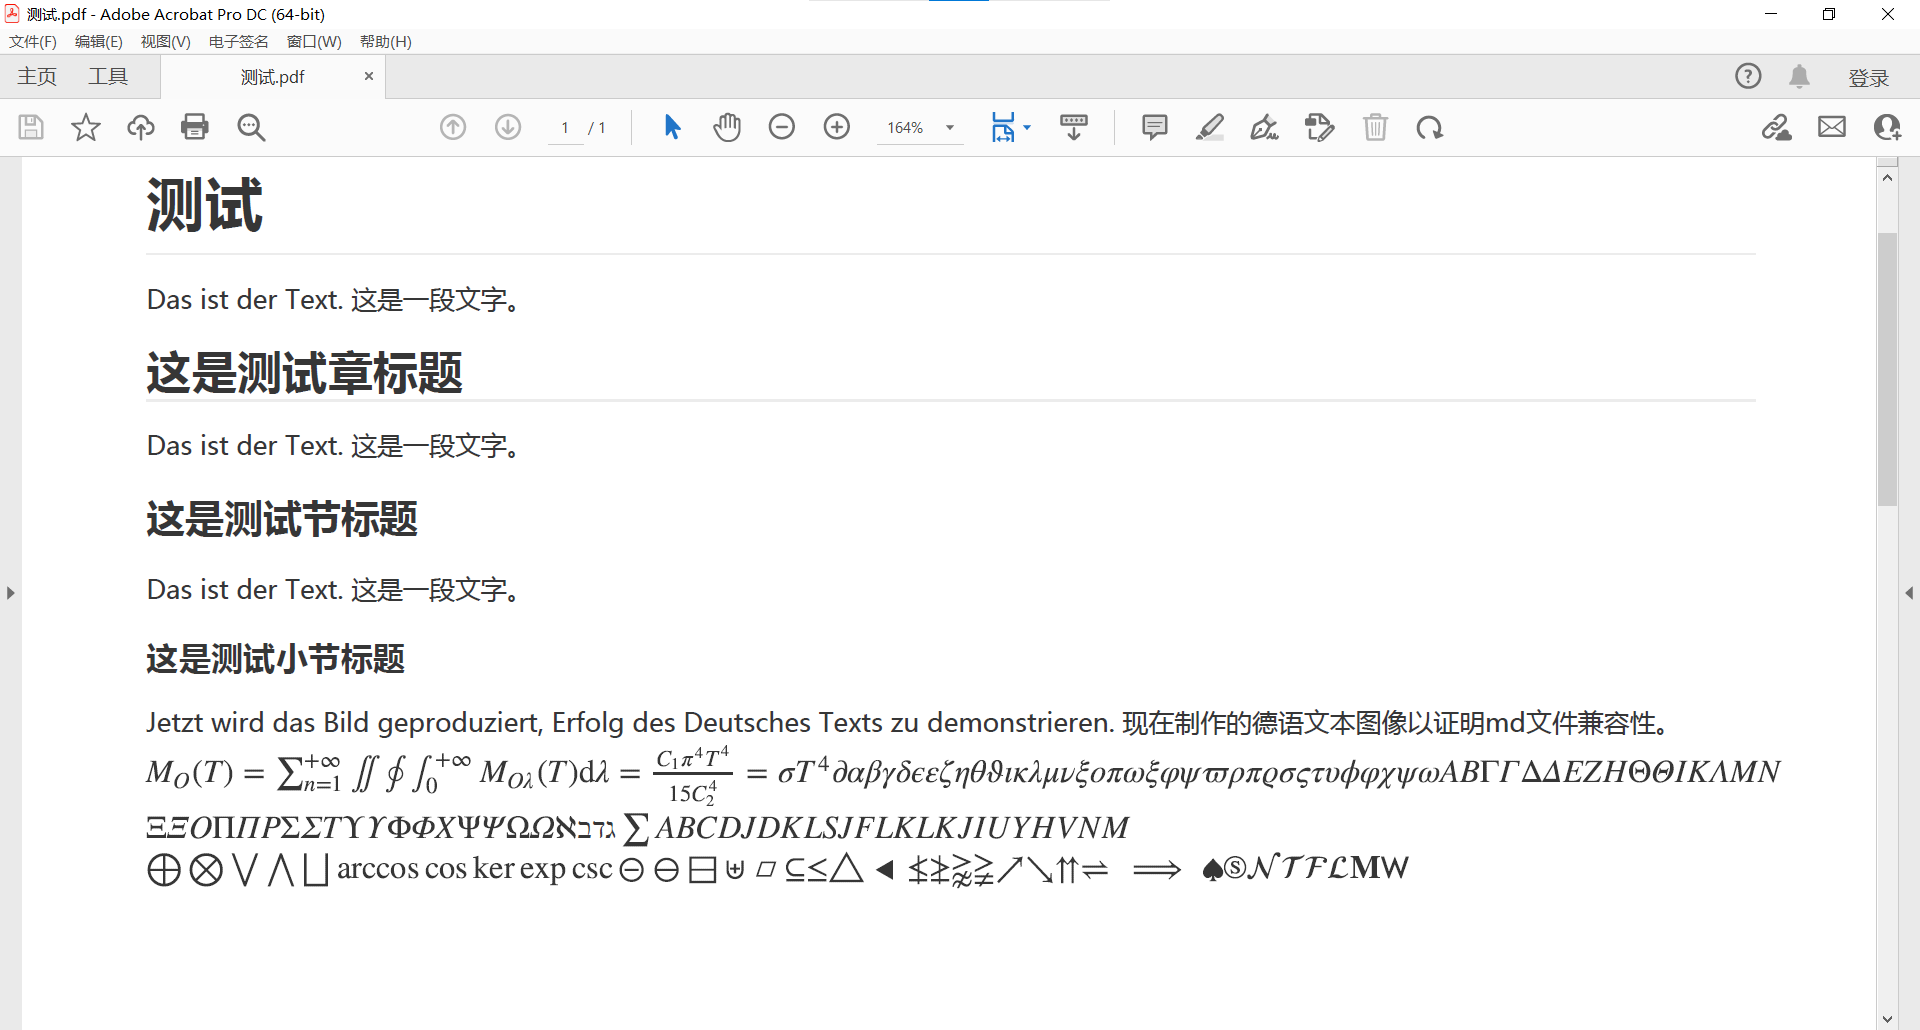The height and width of the screenshot is (1030, 1920).
Task: Toggle the selection arrow tool
Action: [672, 127]
